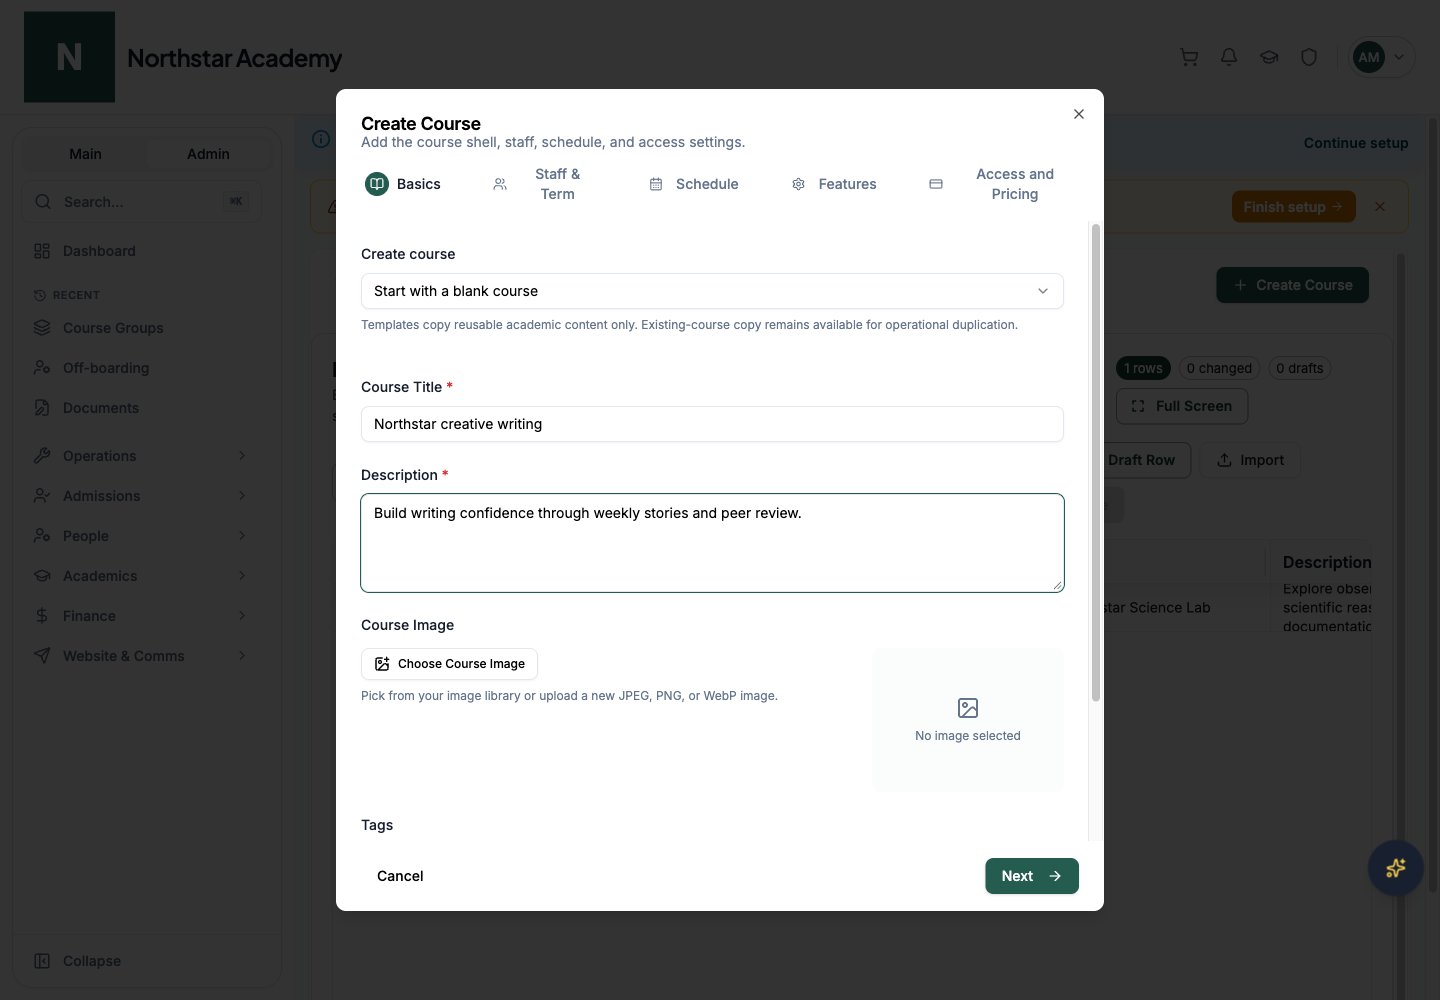Click the graduation cap icon in header
1440x1000 pixels.
pyautogui.click(x=1269, y=58)
